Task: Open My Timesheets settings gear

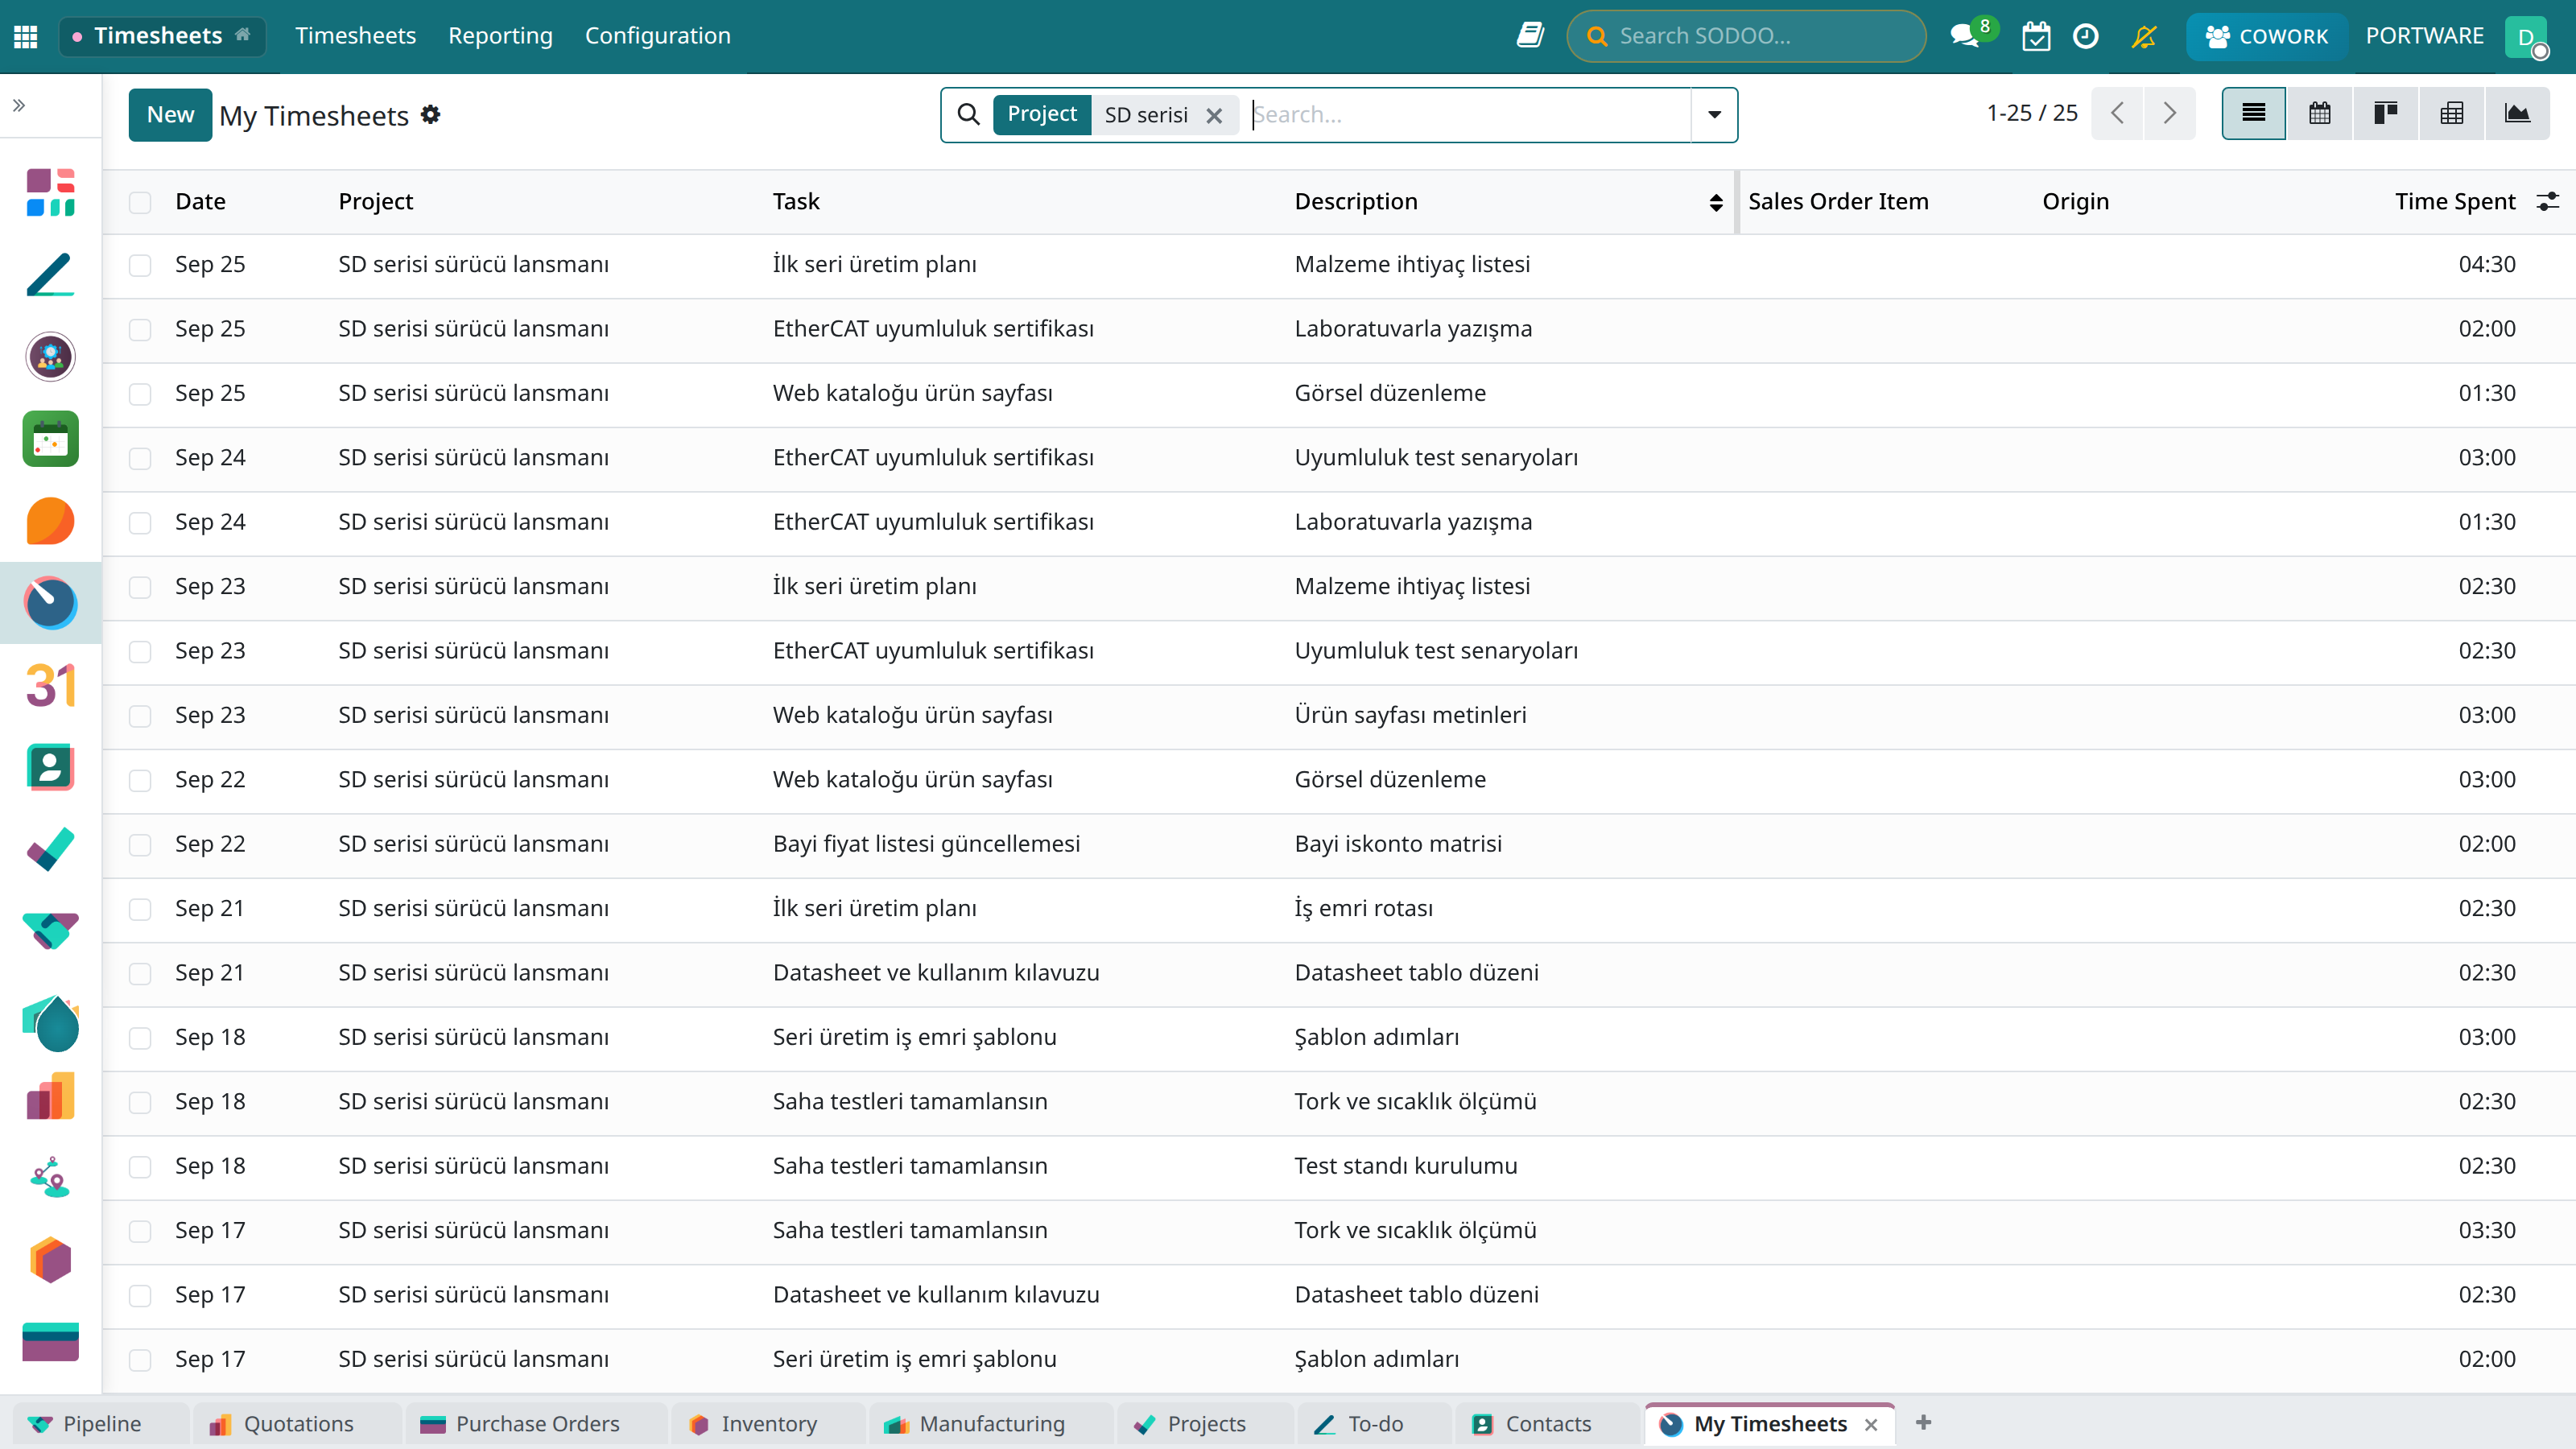Action: click(430, 114)
